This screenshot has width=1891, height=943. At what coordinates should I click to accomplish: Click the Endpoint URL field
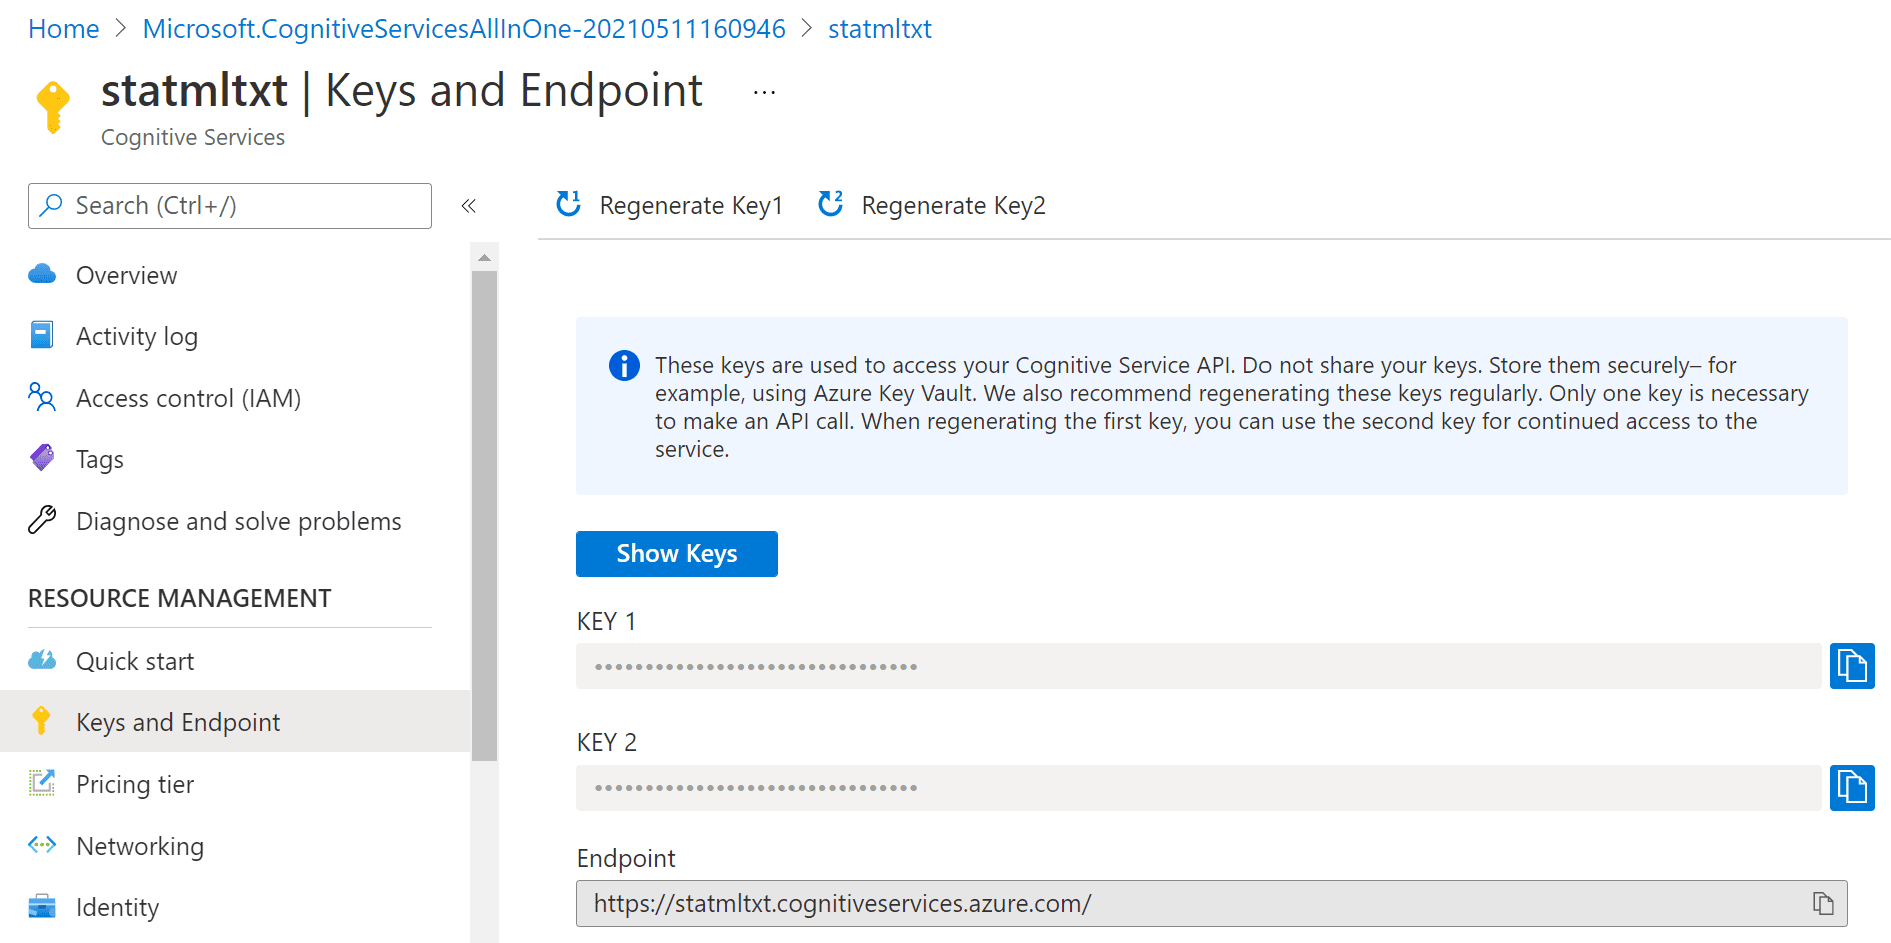pyautogui.click(x=1212, y=903)
